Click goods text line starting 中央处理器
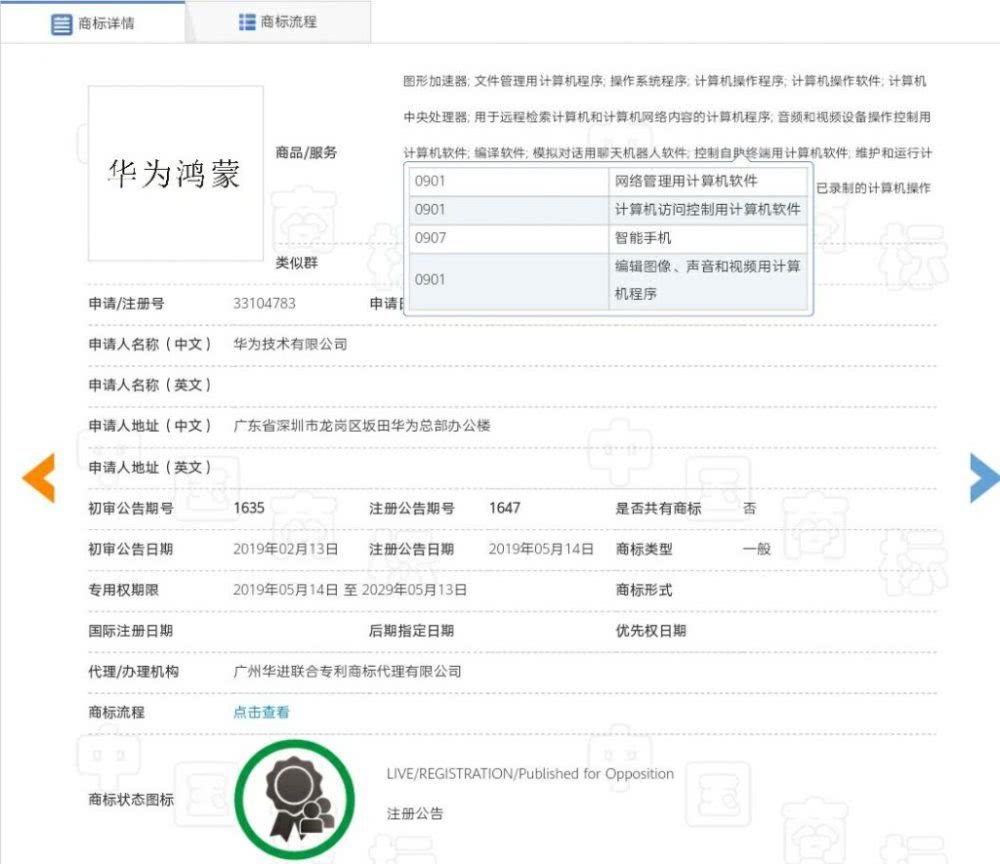This screenshot has width=1000, height=864. click(667, 117)
